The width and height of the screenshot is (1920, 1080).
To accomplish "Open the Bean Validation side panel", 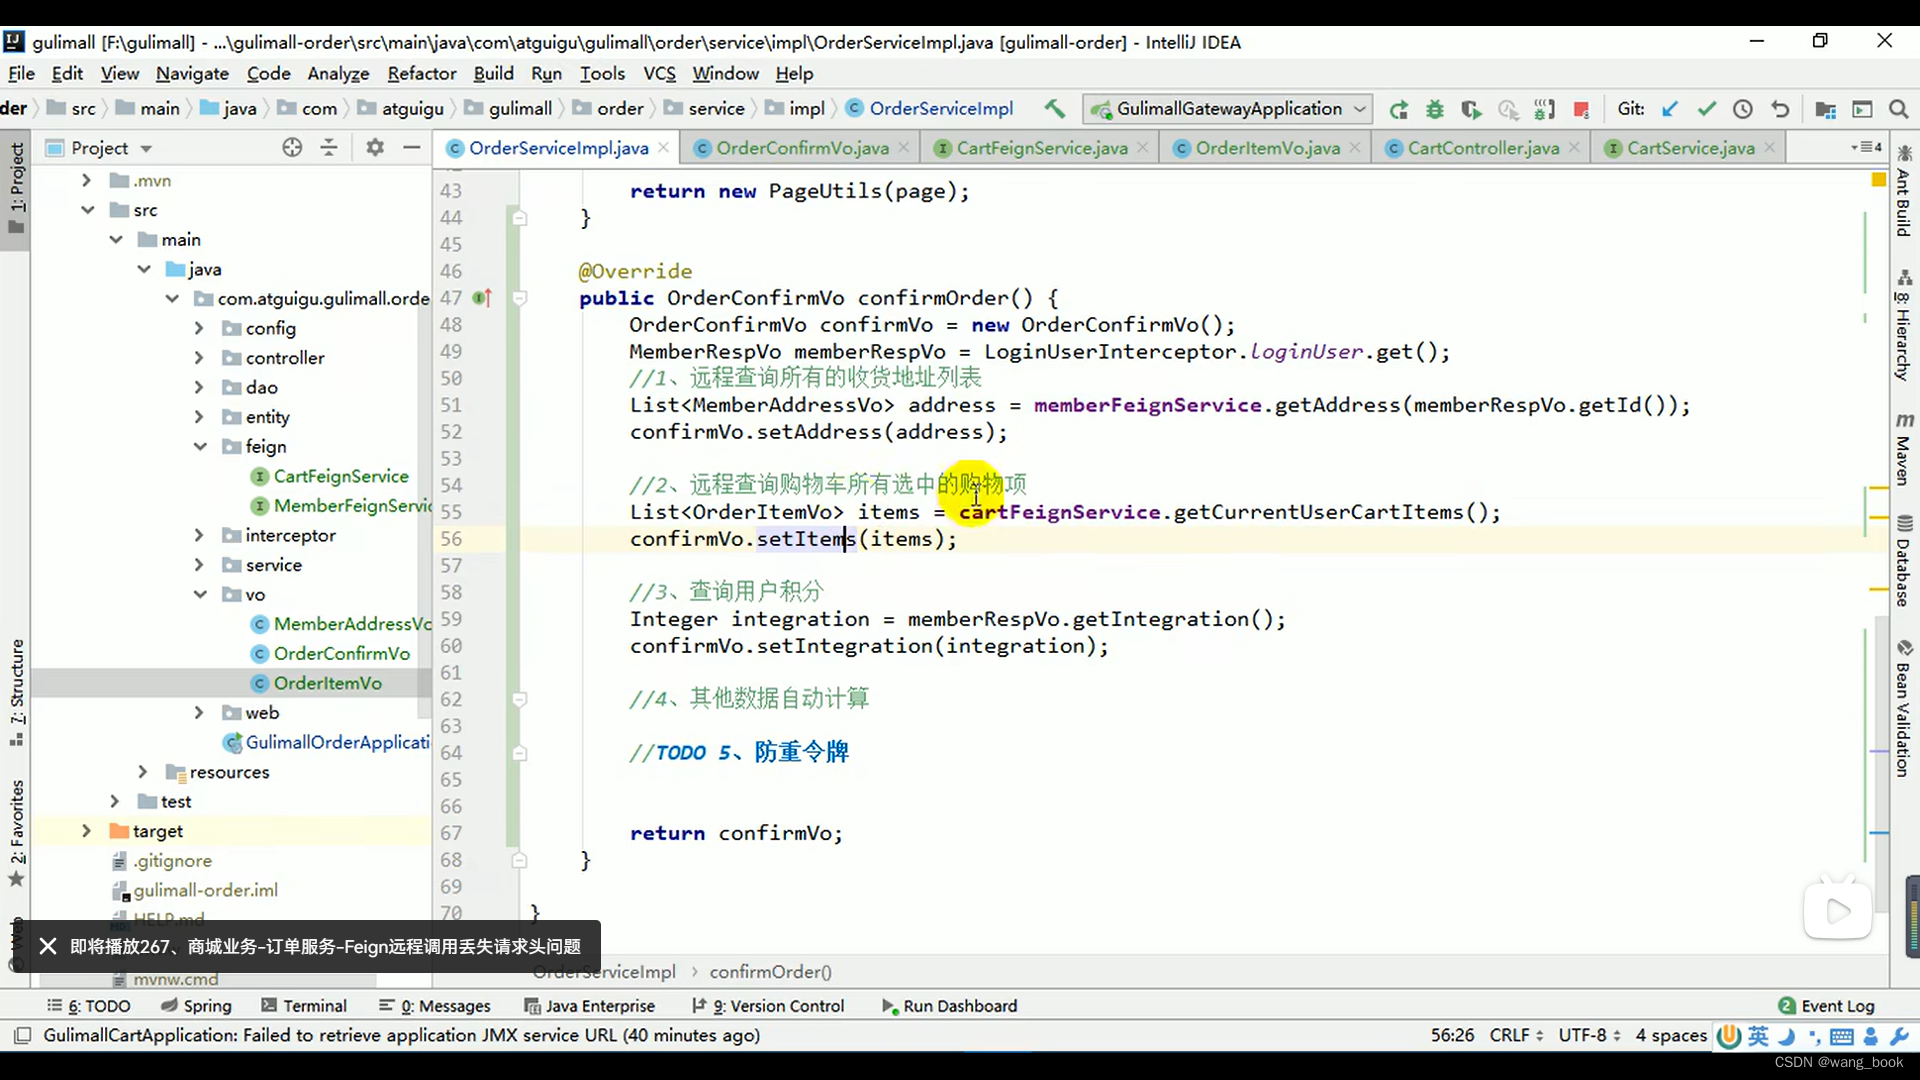I will 1904,708.
